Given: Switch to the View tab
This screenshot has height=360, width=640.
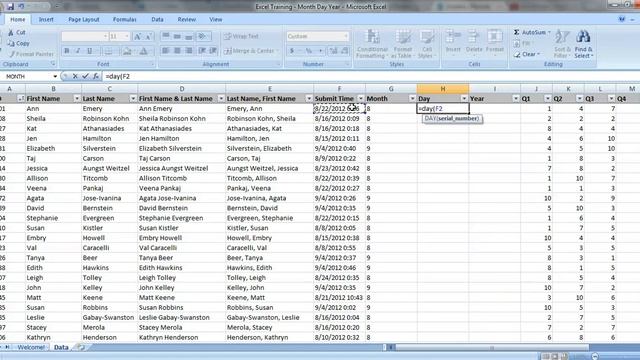Looking at the screenshot, I should click(x=216, y=20).
